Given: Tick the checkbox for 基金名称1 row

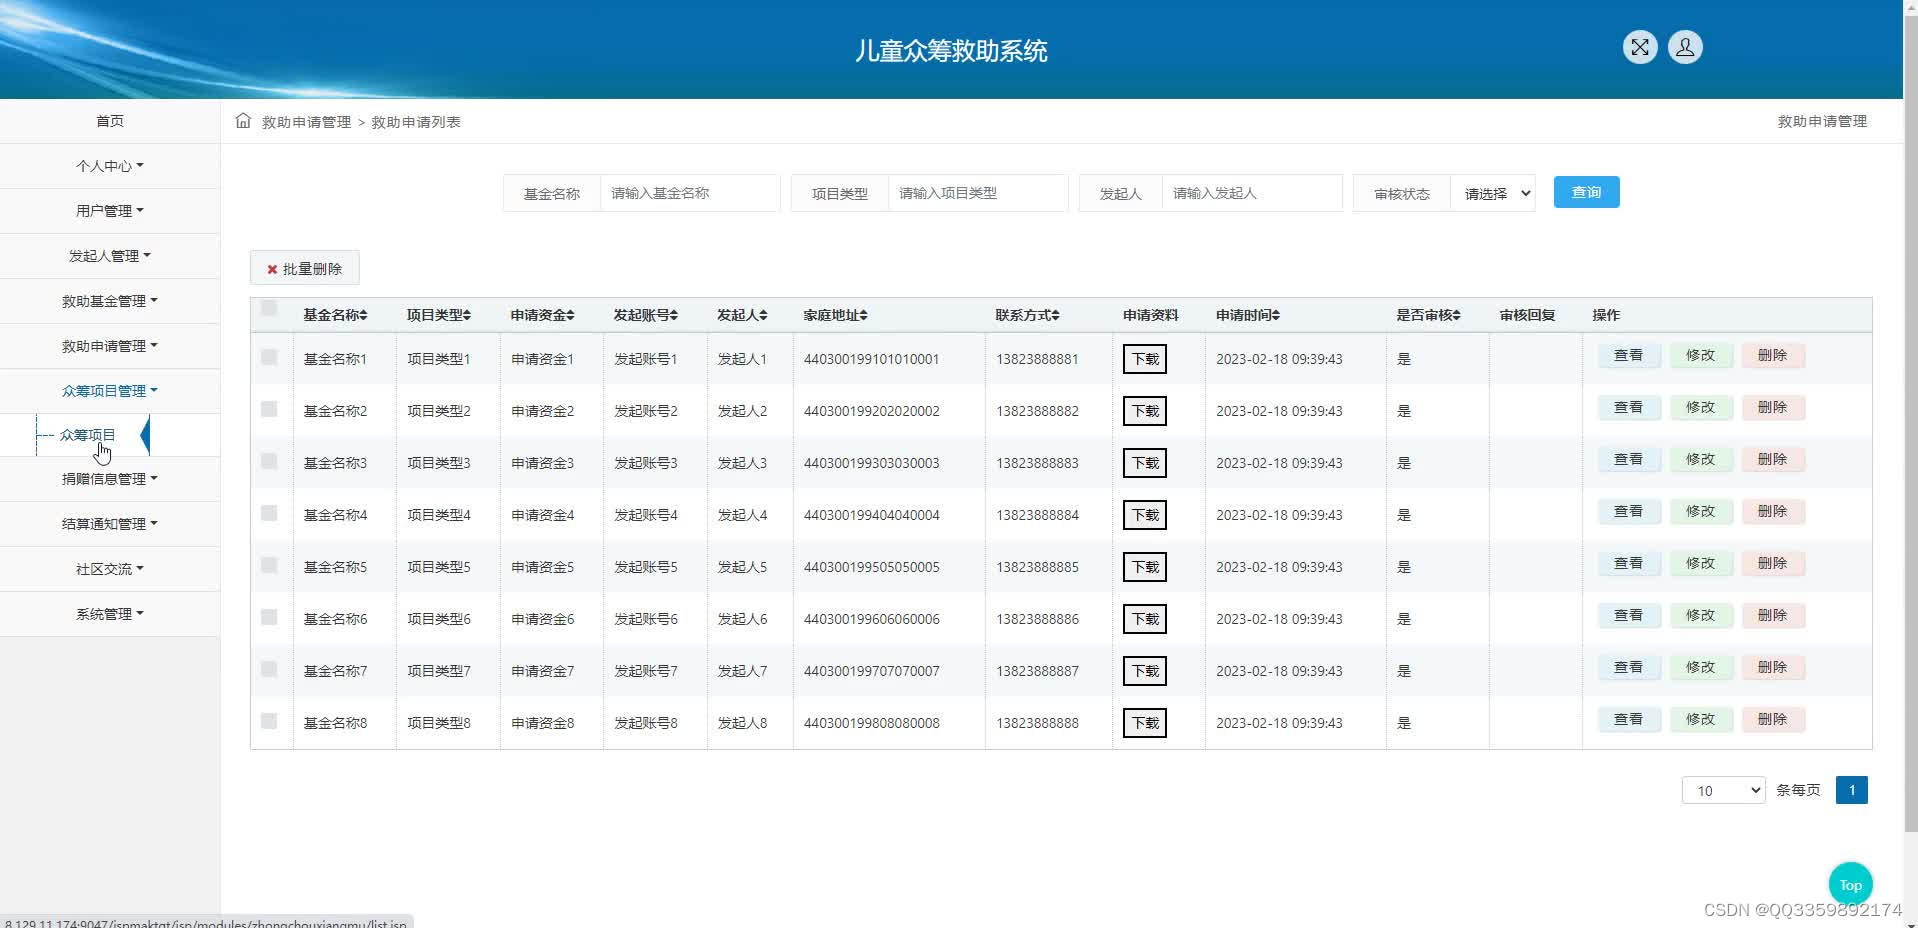Looking at the screenshot, I should coord(269,357).
